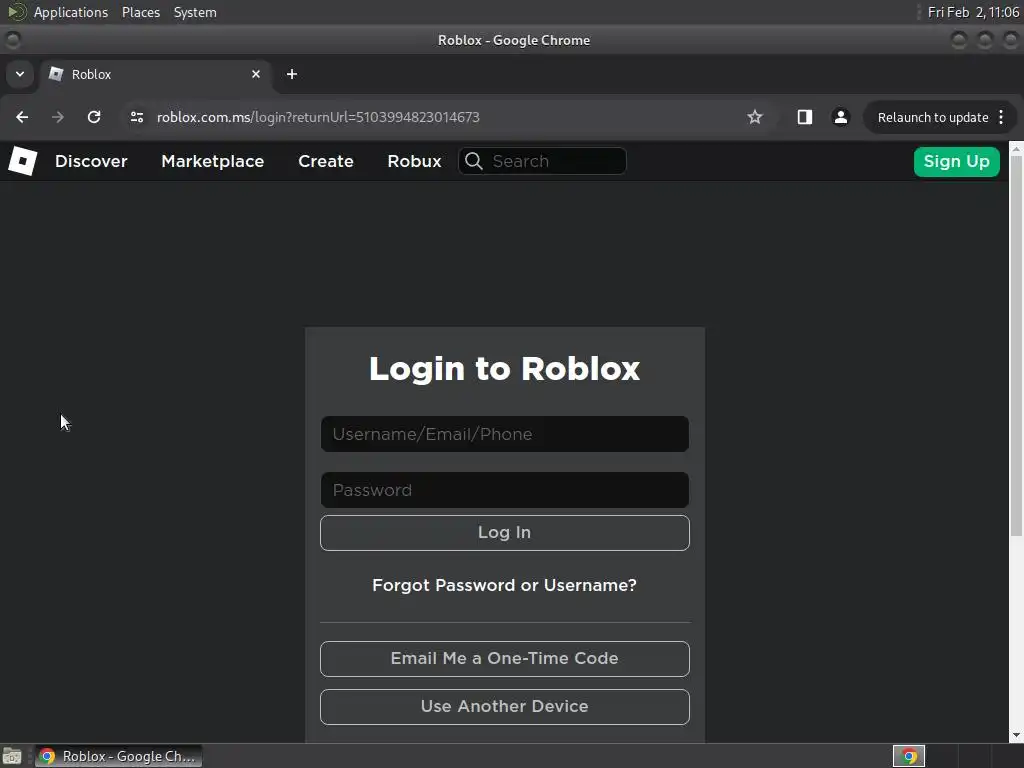Click the scrollbar up arrow

pyautogui.click(x=1016, y=149)
